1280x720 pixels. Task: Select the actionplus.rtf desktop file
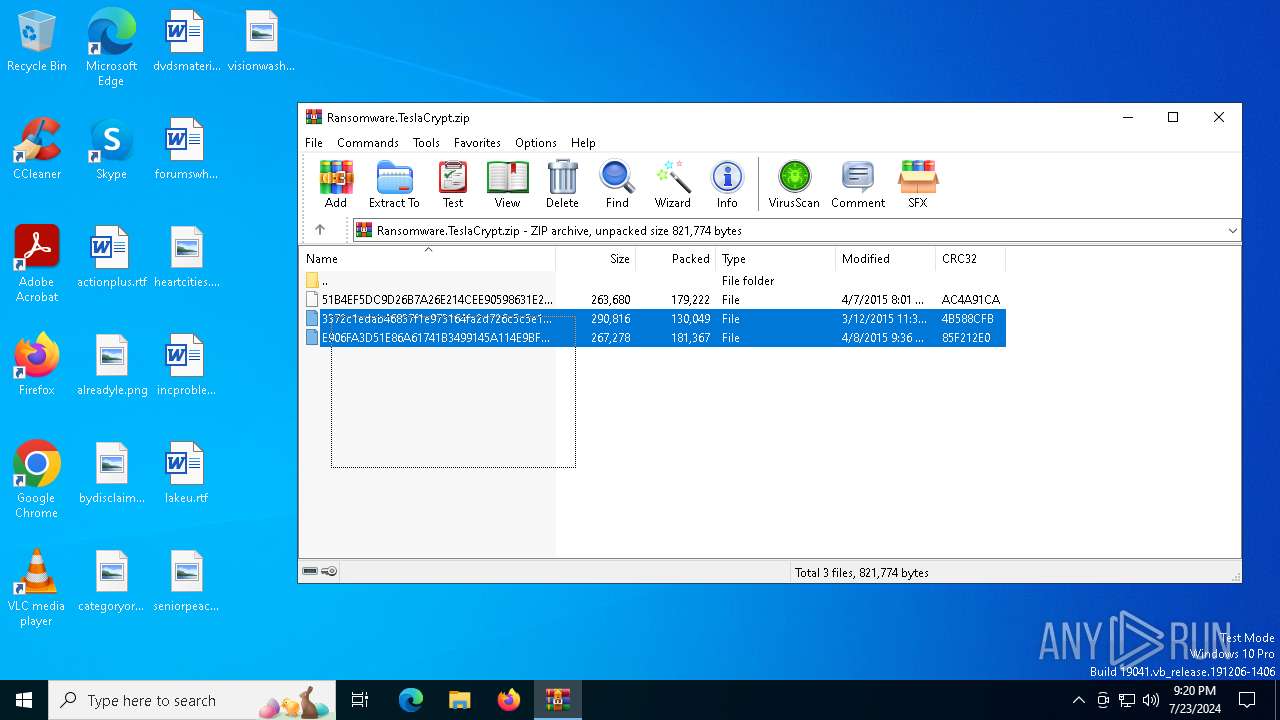111,258
